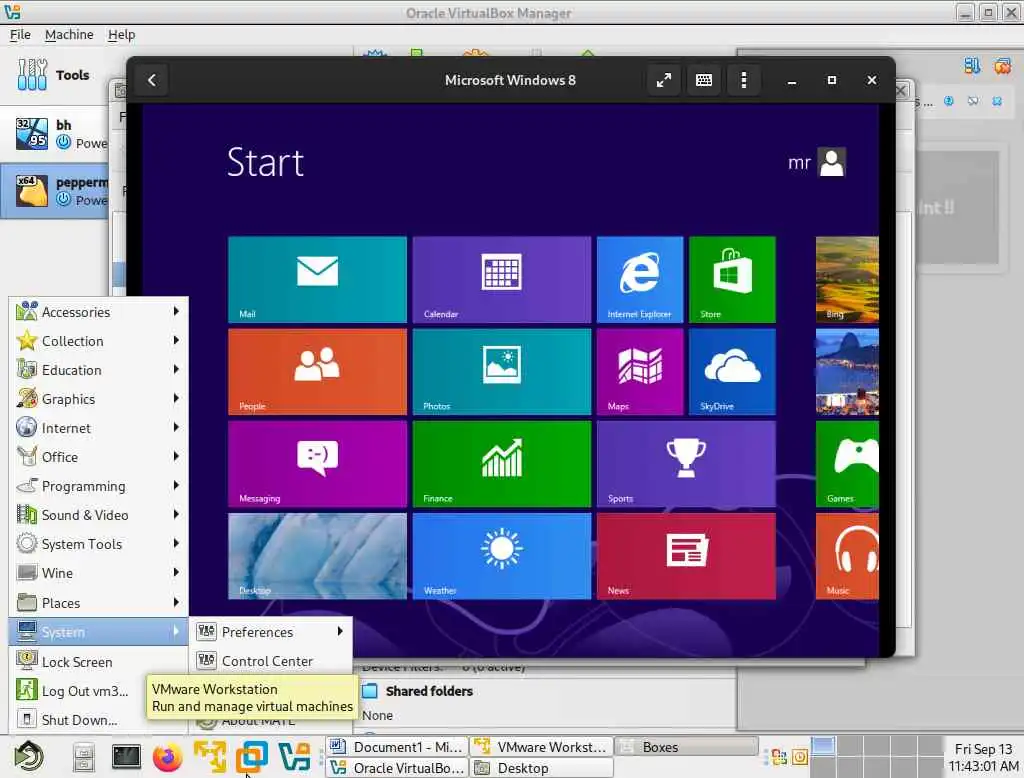Image resolution: width=1024 pixels, height=778 pixels.
Task: Open the SkyDrive tile
Action: pos(732,372)
